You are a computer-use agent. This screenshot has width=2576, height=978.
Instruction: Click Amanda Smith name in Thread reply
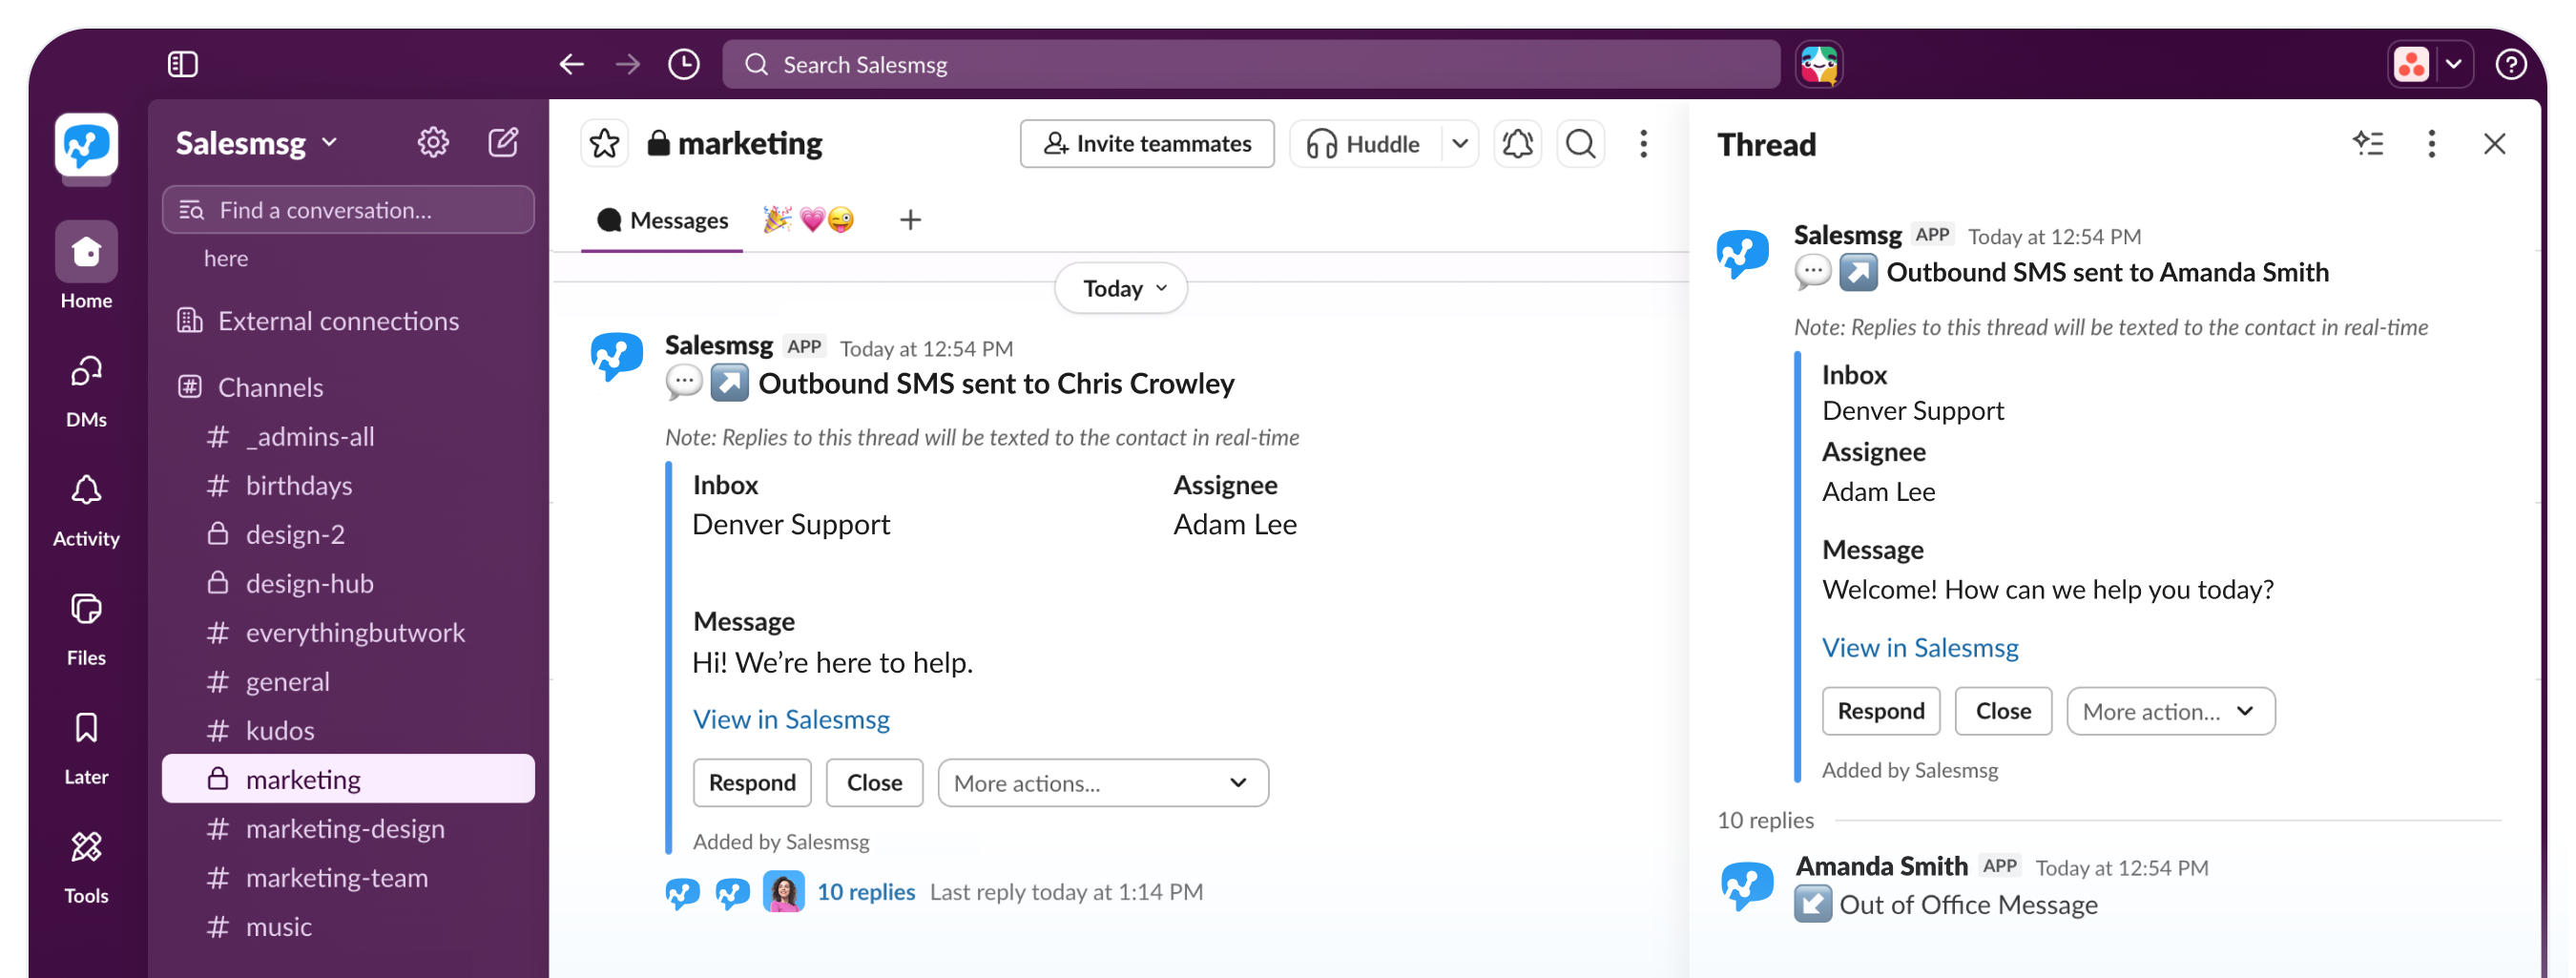click(1882, 866)
